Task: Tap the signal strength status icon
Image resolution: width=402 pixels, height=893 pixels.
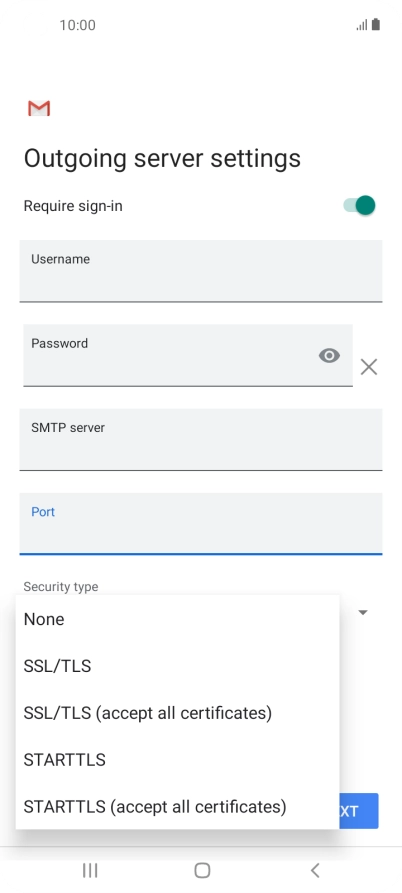Action: (x=362, y=25)
